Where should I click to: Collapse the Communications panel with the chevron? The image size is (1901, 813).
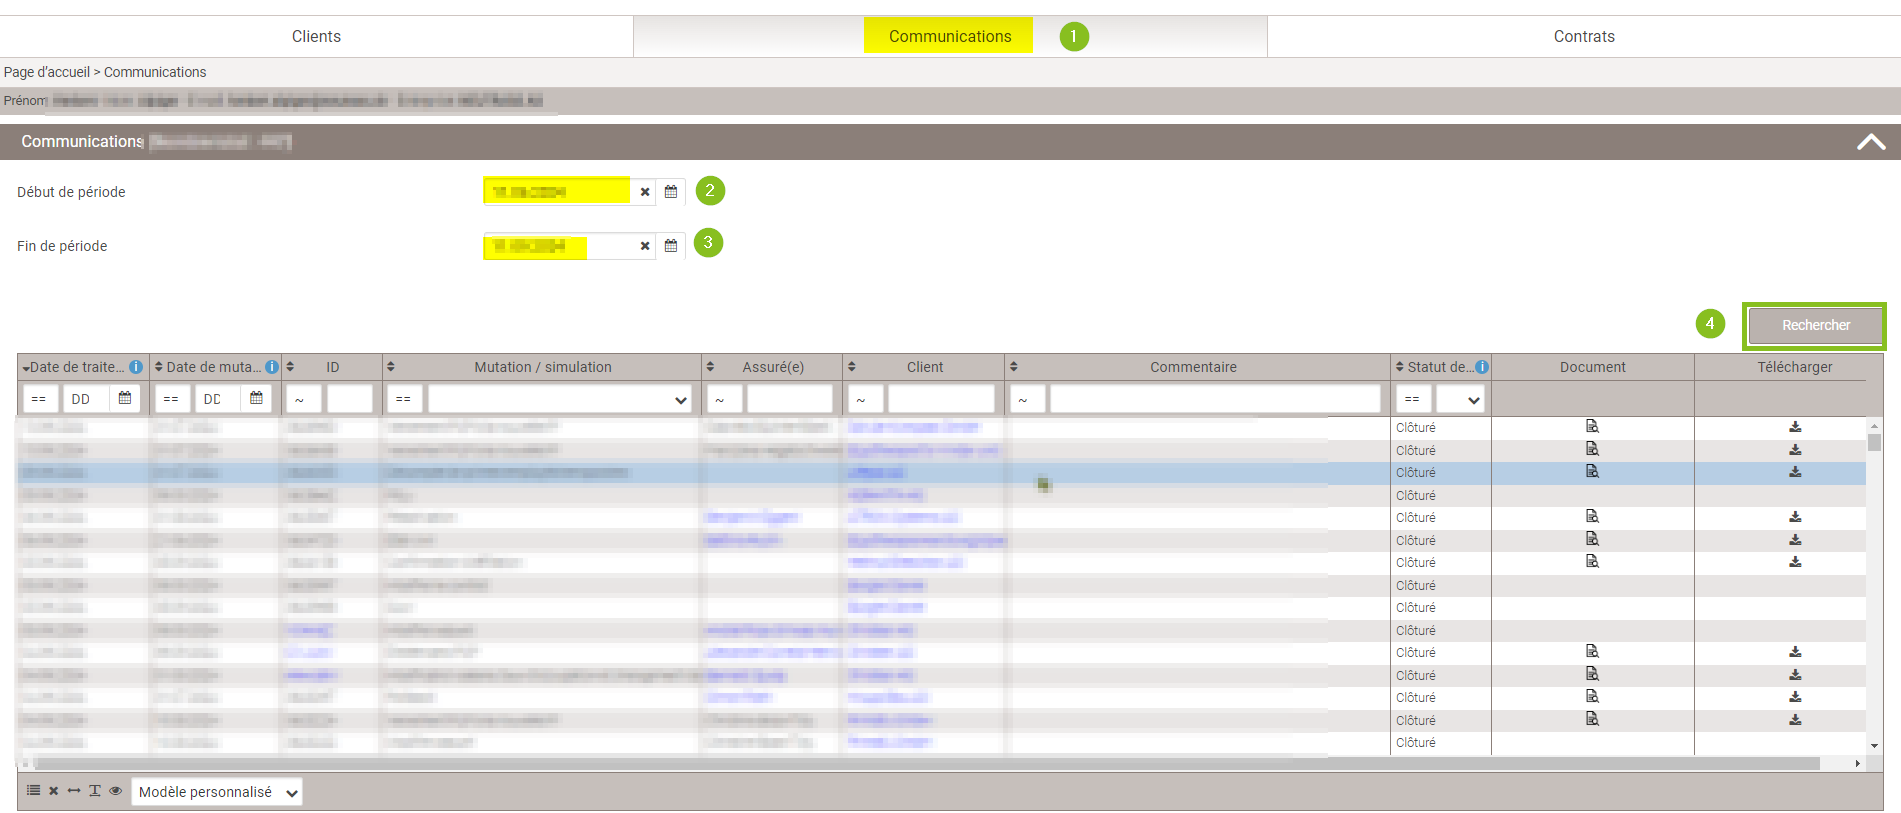[1871, 142]
